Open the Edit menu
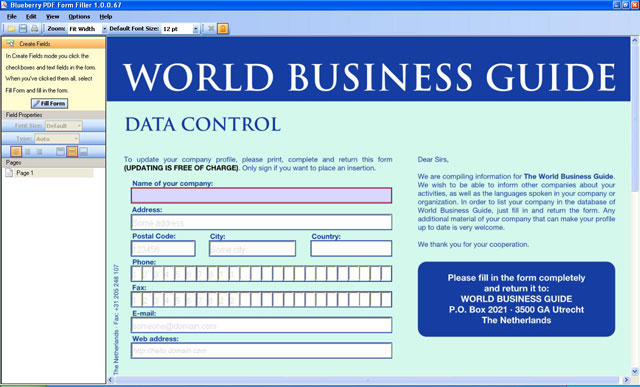The height and width of the screenshot is (387, 640). click(x=31, y=17)
